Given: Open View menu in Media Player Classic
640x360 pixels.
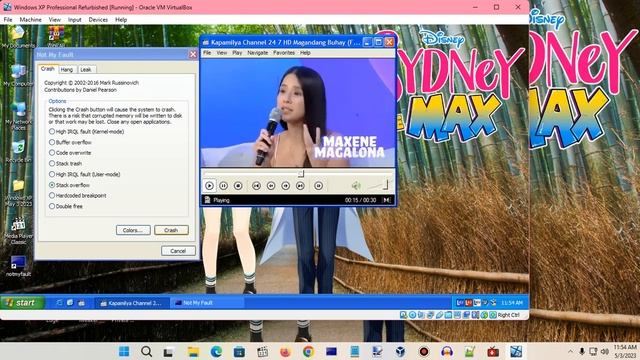Looking at the screenshot, I should click(x=222, y=53).
